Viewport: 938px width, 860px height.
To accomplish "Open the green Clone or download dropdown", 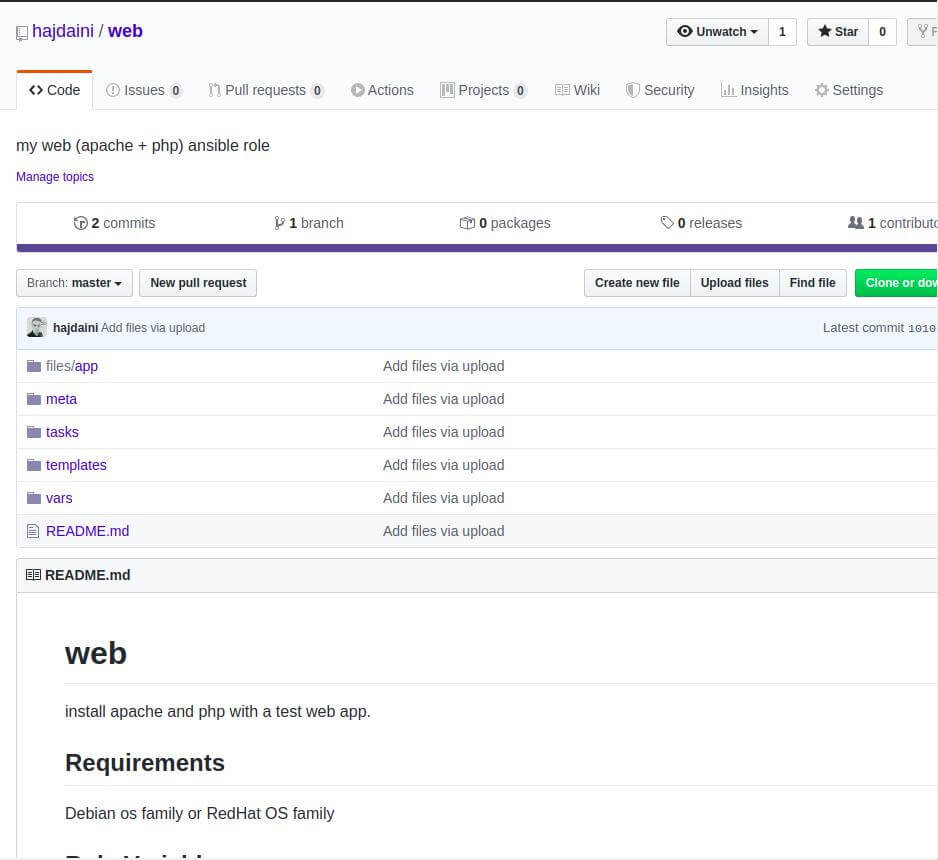I will 898,283.
